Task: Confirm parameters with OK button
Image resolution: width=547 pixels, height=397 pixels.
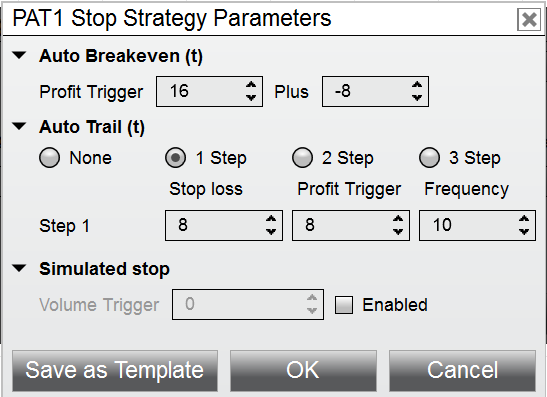Action: pyautogui.click(x=303, y=370)
